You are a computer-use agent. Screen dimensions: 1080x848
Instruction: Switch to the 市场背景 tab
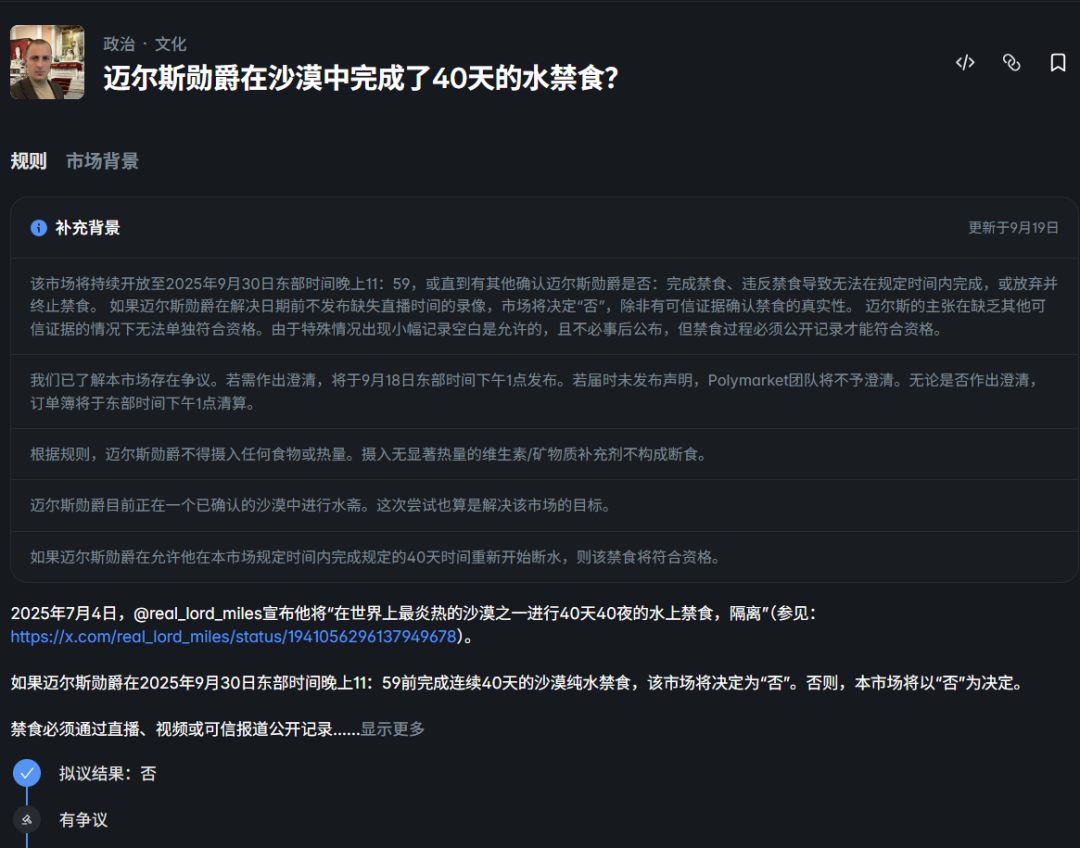pos(102,161)
